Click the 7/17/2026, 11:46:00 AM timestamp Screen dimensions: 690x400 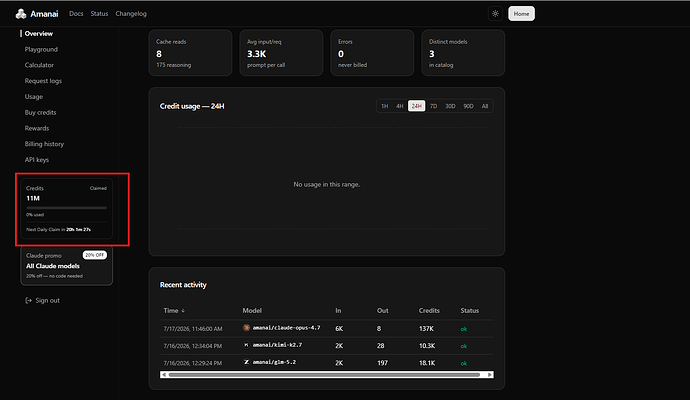click(x=193, y=329)
